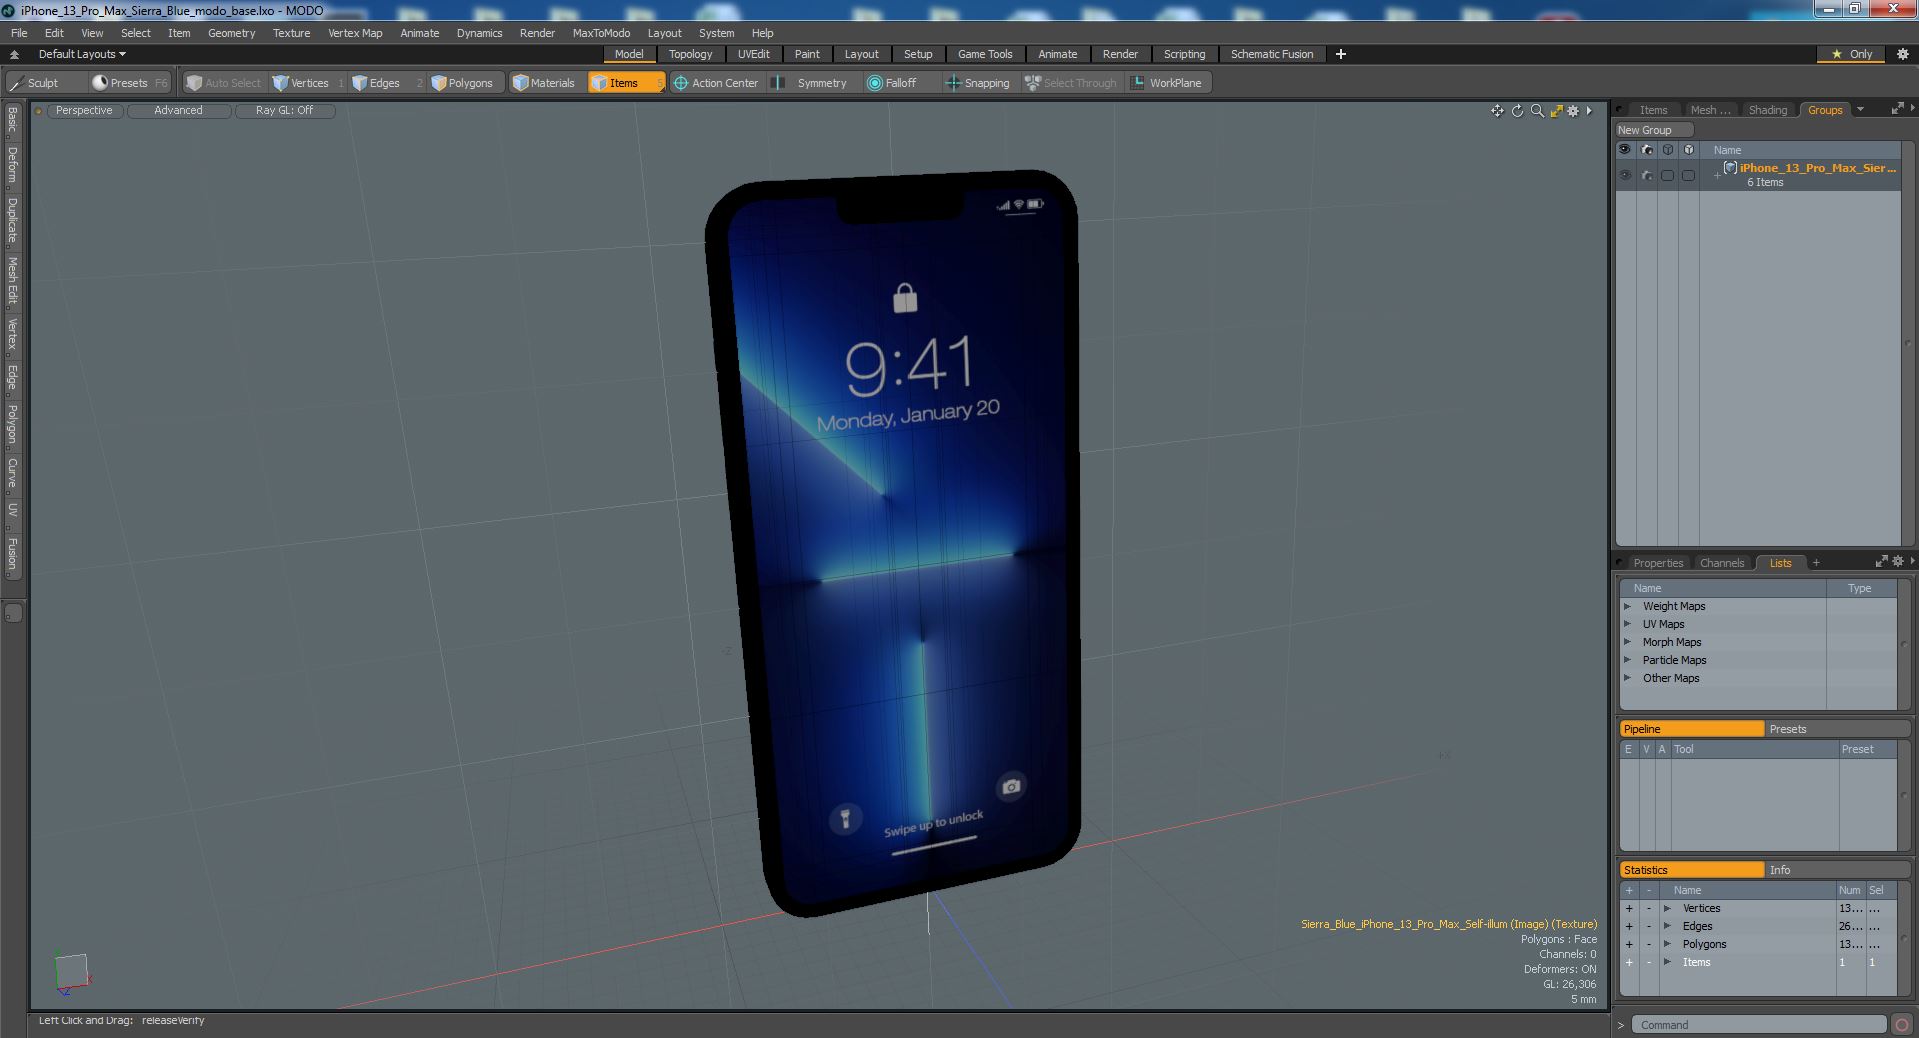Screen dimensions: 1919x1038
Task: Toggle the Select Through option
Action: (1071, 83)
